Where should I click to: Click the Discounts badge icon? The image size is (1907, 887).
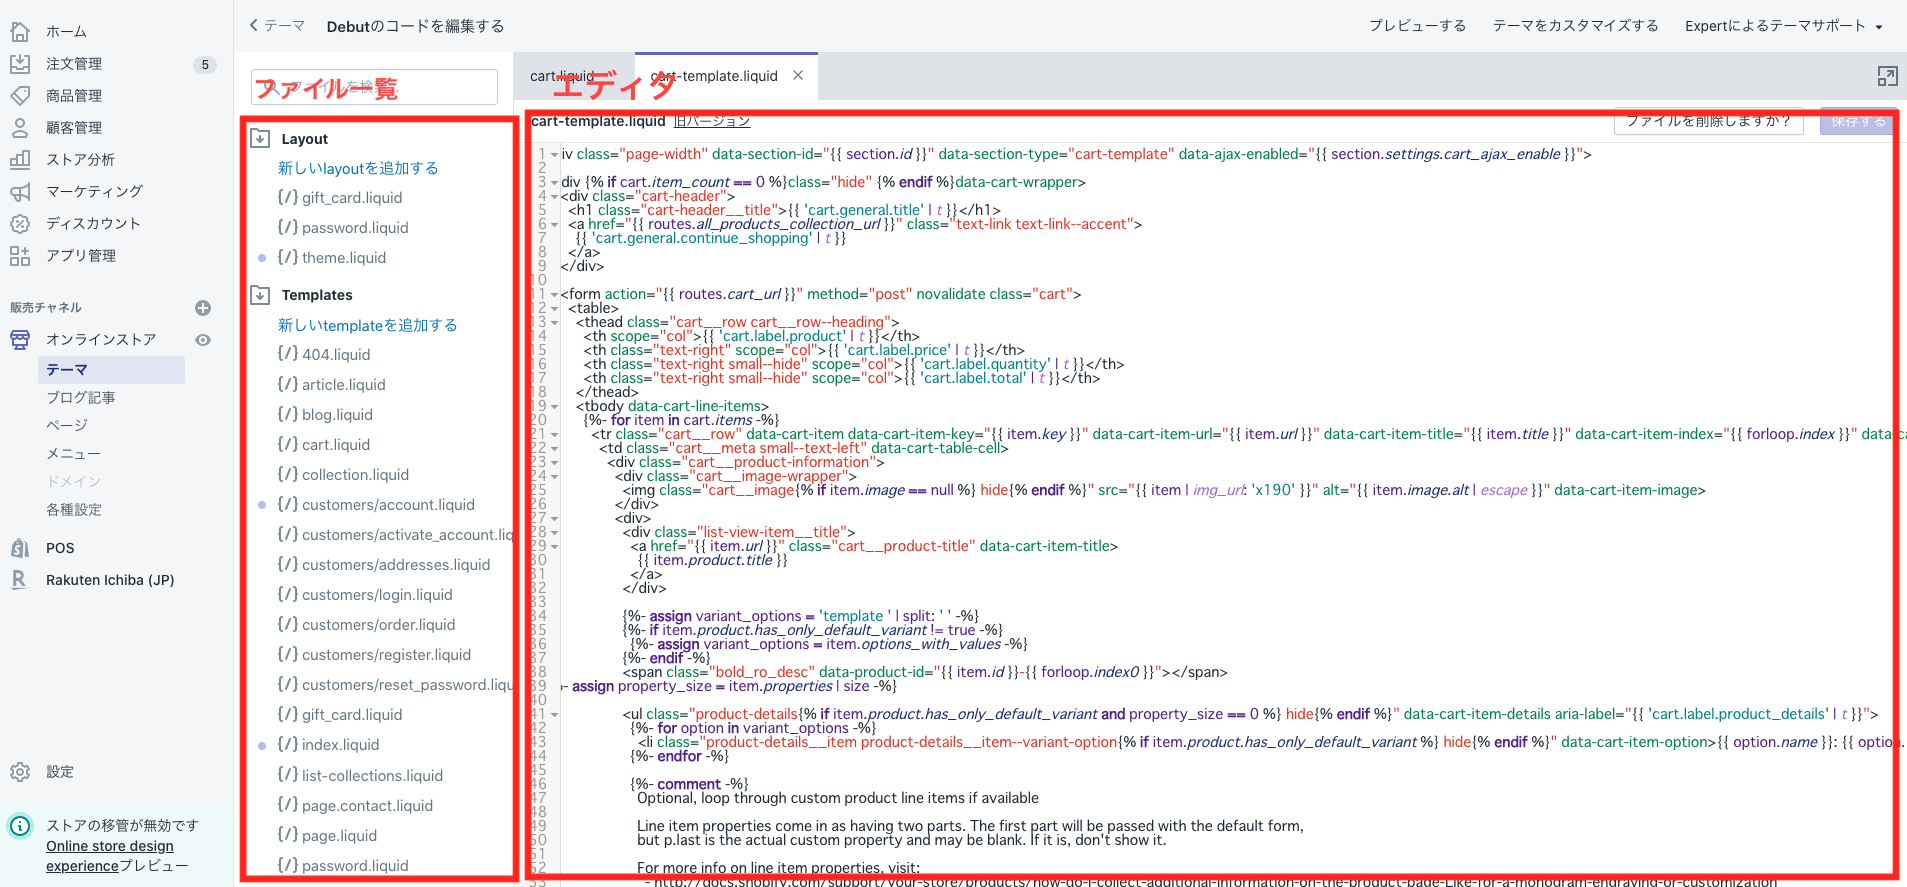pyautogui.click(x=20, y=224)
